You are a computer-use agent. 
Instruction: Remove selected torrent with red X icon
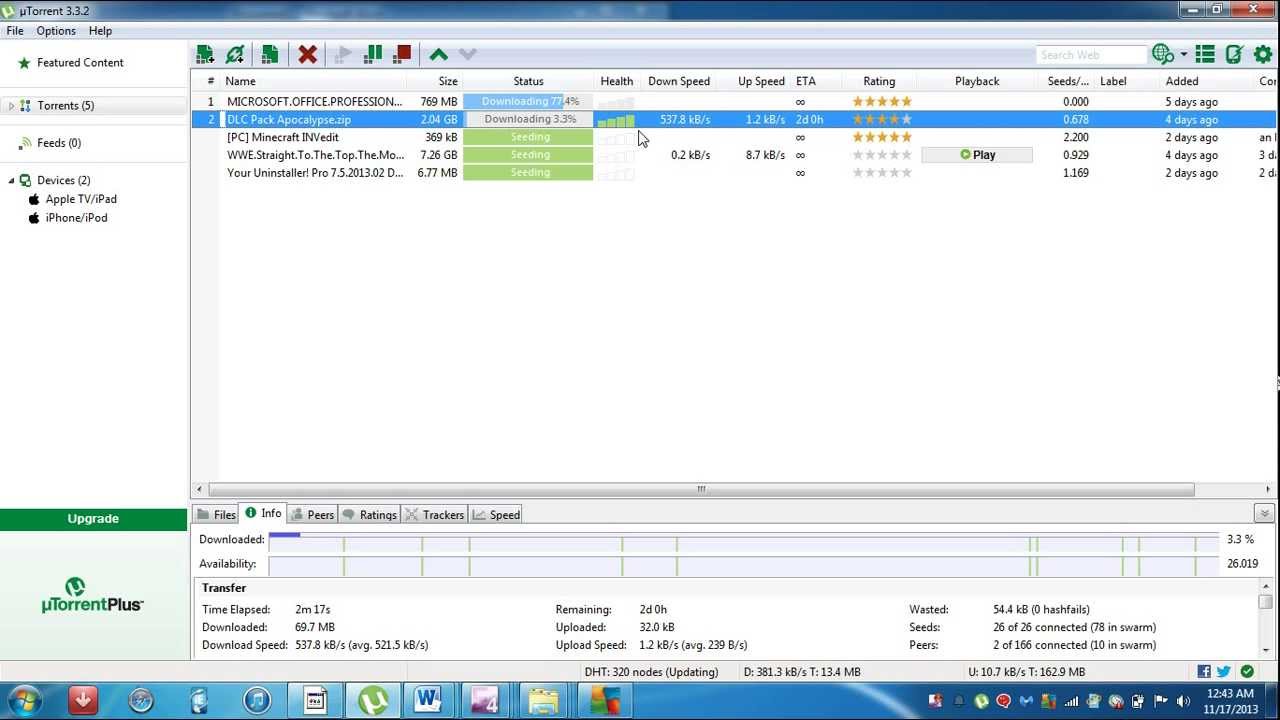tap(308, 54)
